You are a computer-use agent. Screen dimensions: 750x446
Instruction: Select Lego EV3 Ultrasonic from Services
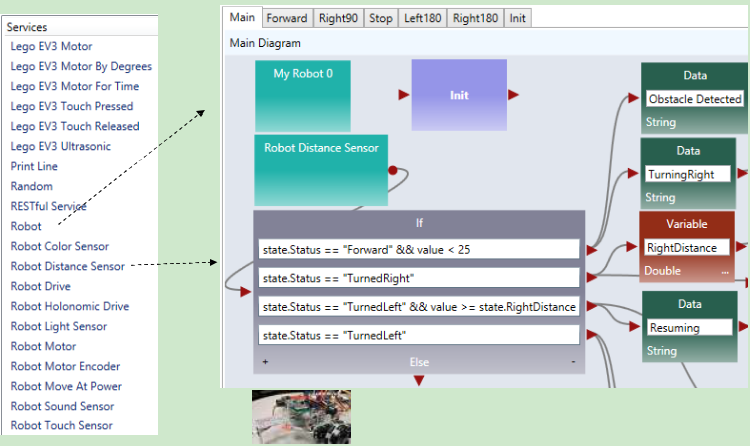click(x=60, y=146)
